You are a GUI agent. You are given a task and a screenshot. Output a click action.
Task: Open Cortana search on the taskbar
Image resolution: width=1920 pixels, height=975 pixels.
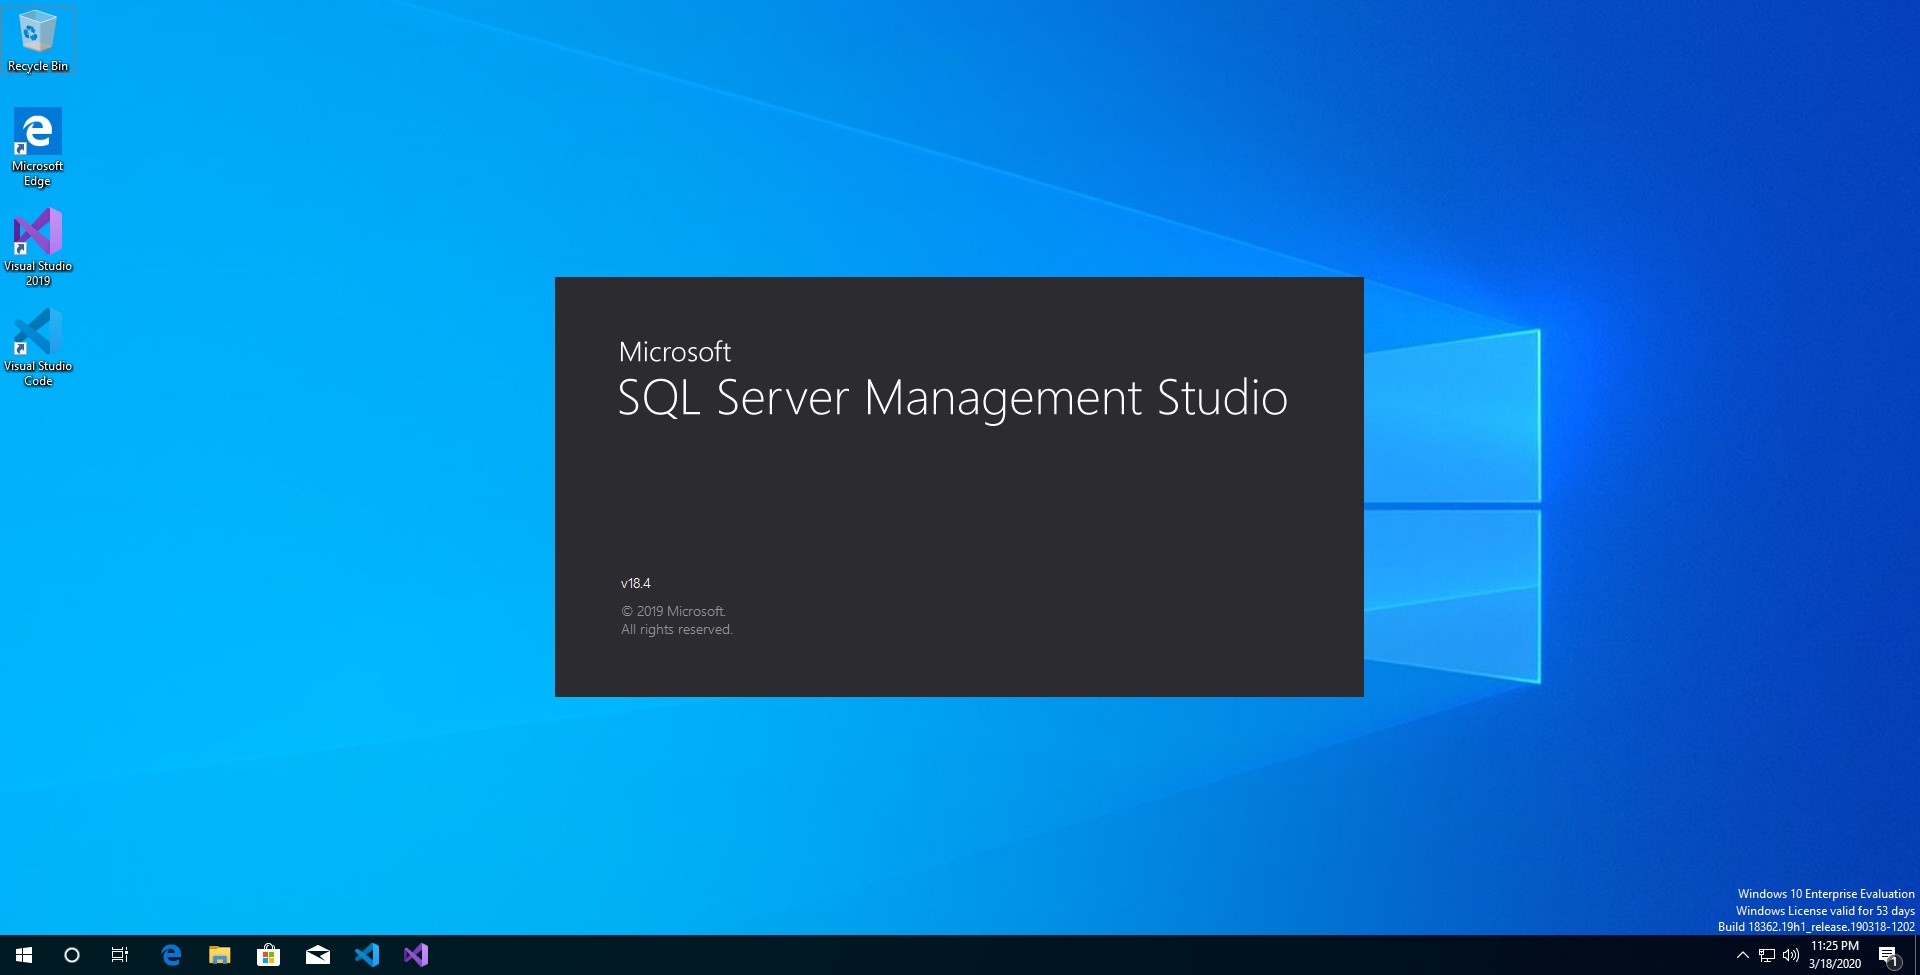click(71, 955)
